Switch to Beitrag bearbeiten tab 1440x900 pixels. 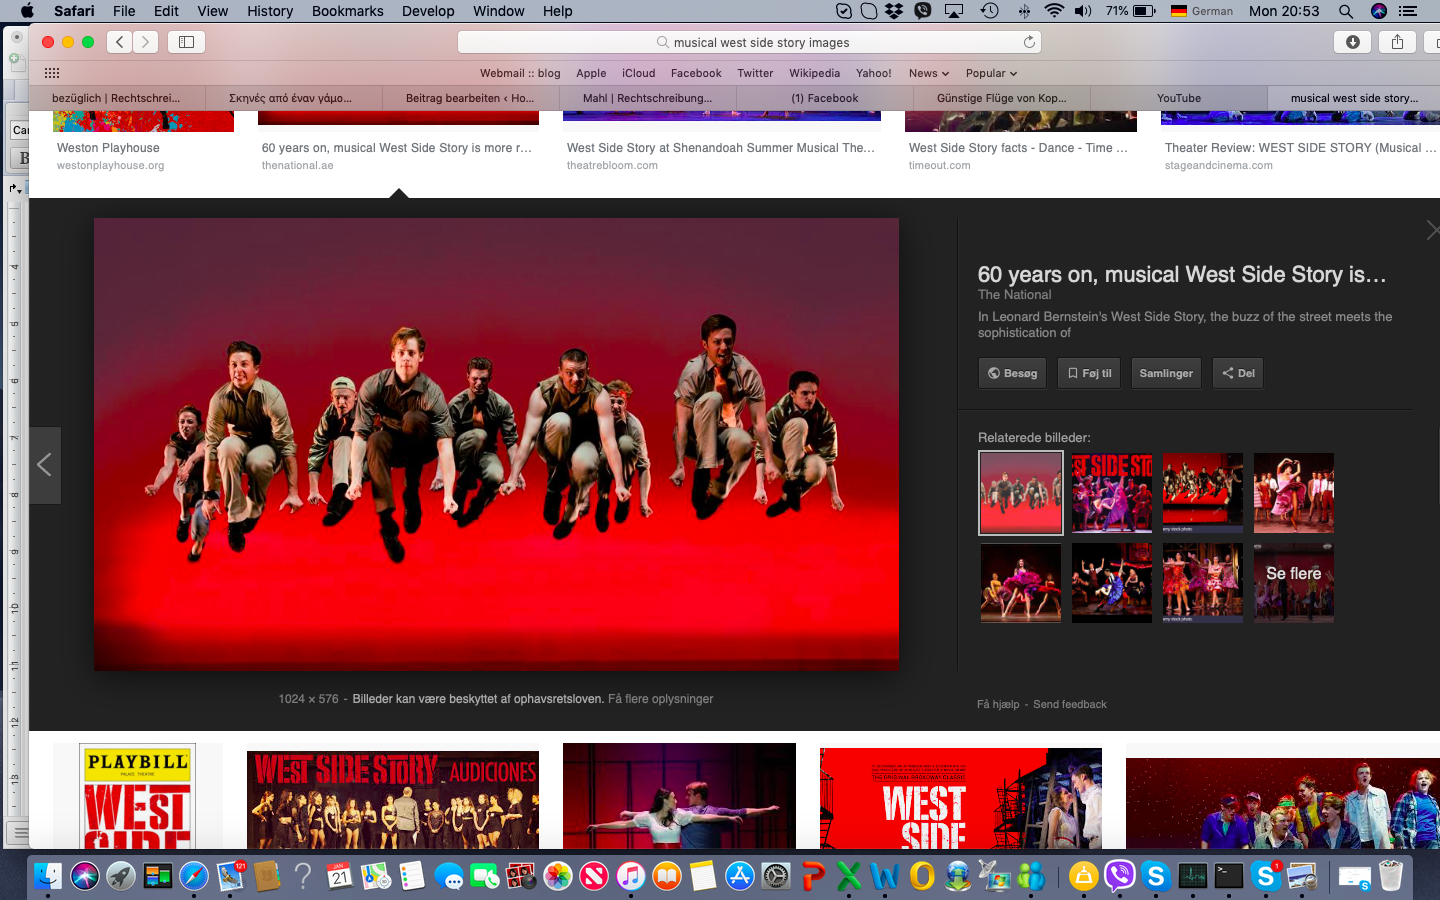tap(470, 98)
